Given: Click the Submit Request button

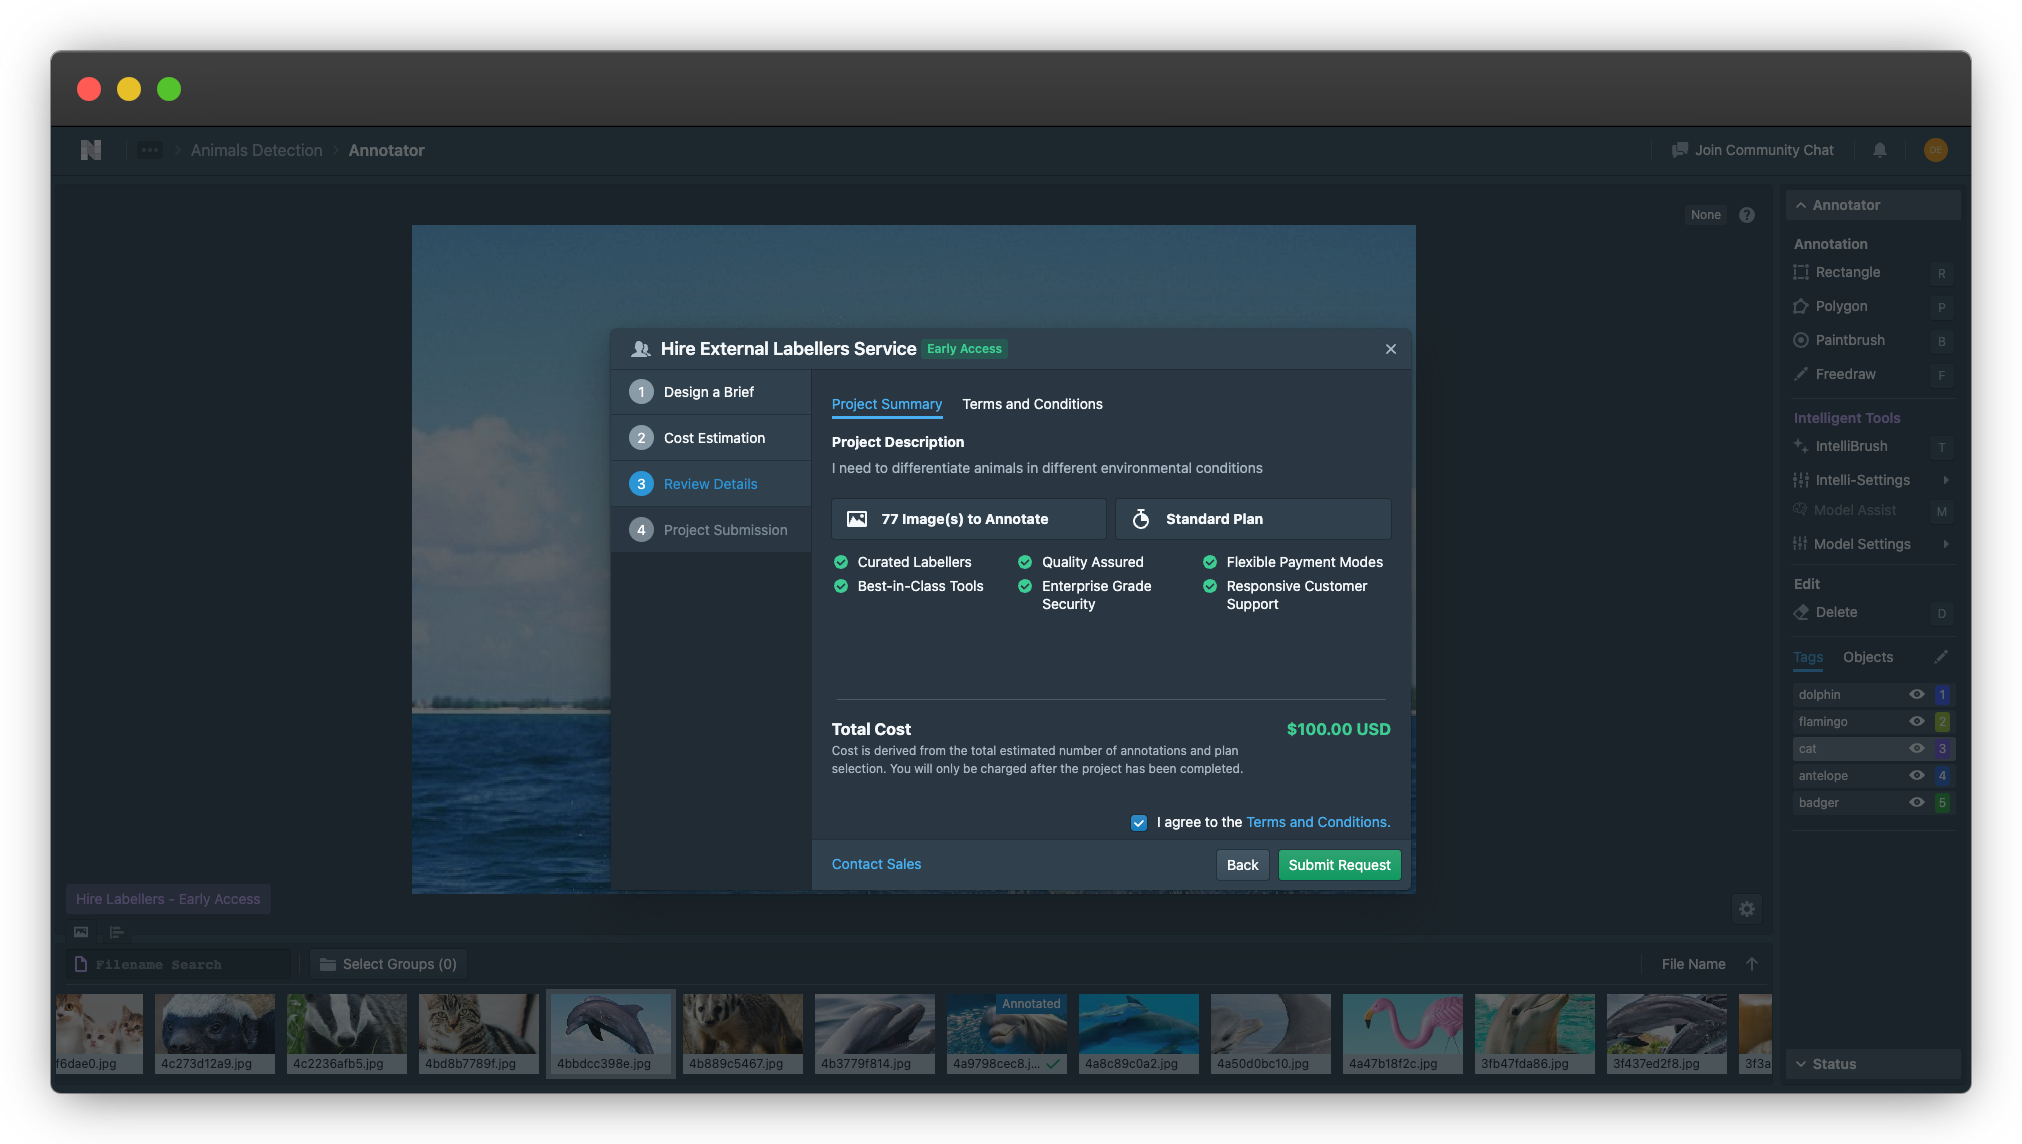Looking at the screenshot, I should coord(1339,865).
